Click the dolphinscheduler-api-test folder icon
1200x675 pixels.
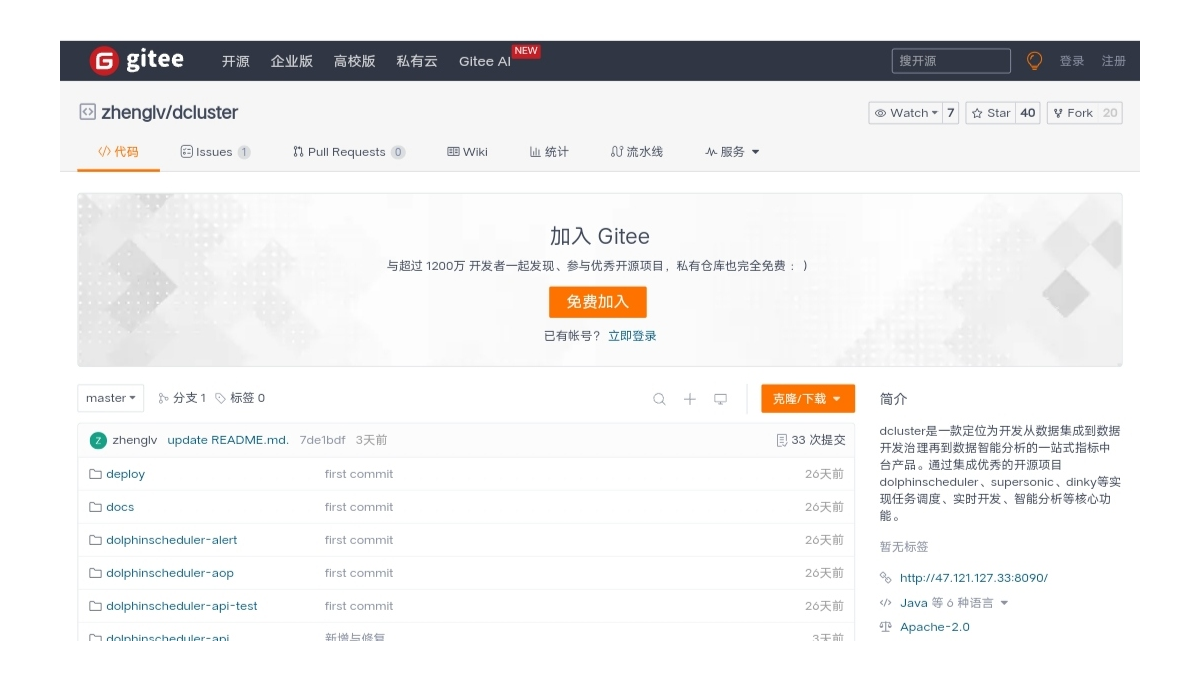click(x=96, y=606)
